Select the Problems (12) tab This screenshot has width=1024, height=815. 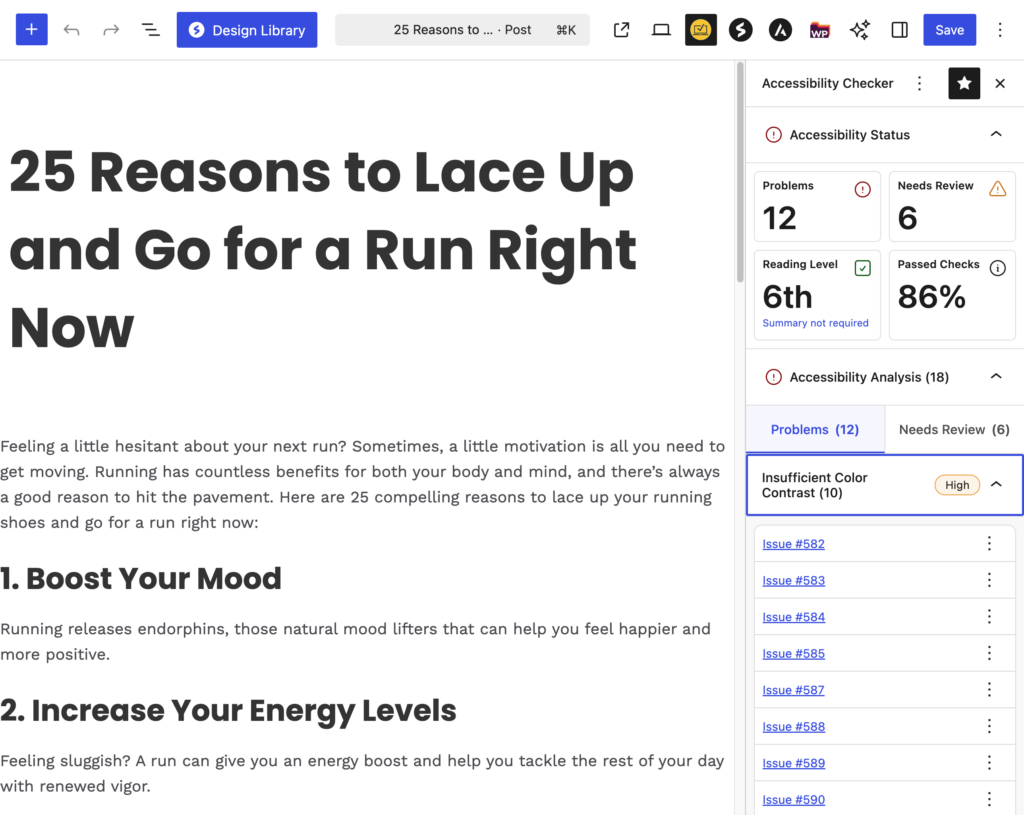click(x=814, y=430)
